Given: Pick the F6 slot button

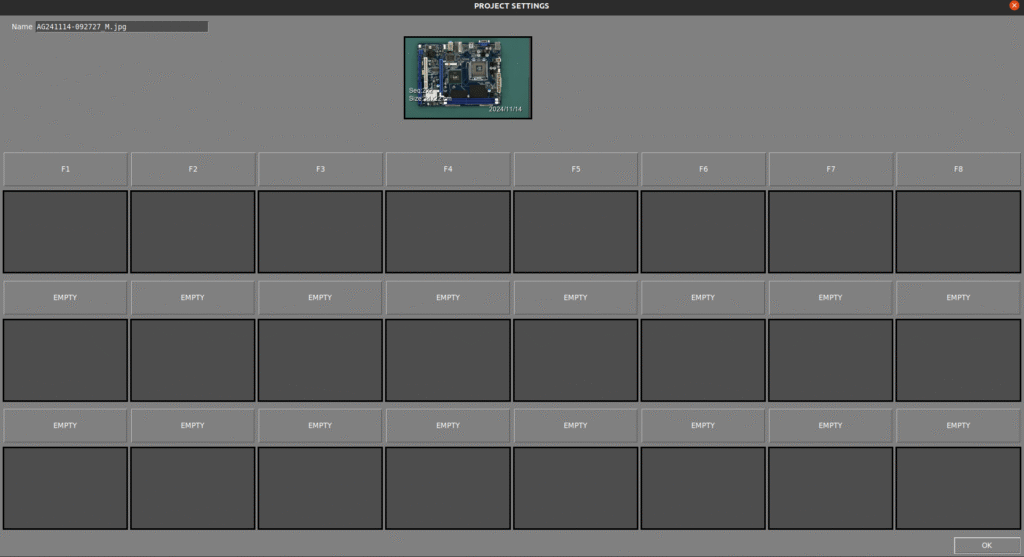Looking at the screenshot, I should click(x=703, y=169).
